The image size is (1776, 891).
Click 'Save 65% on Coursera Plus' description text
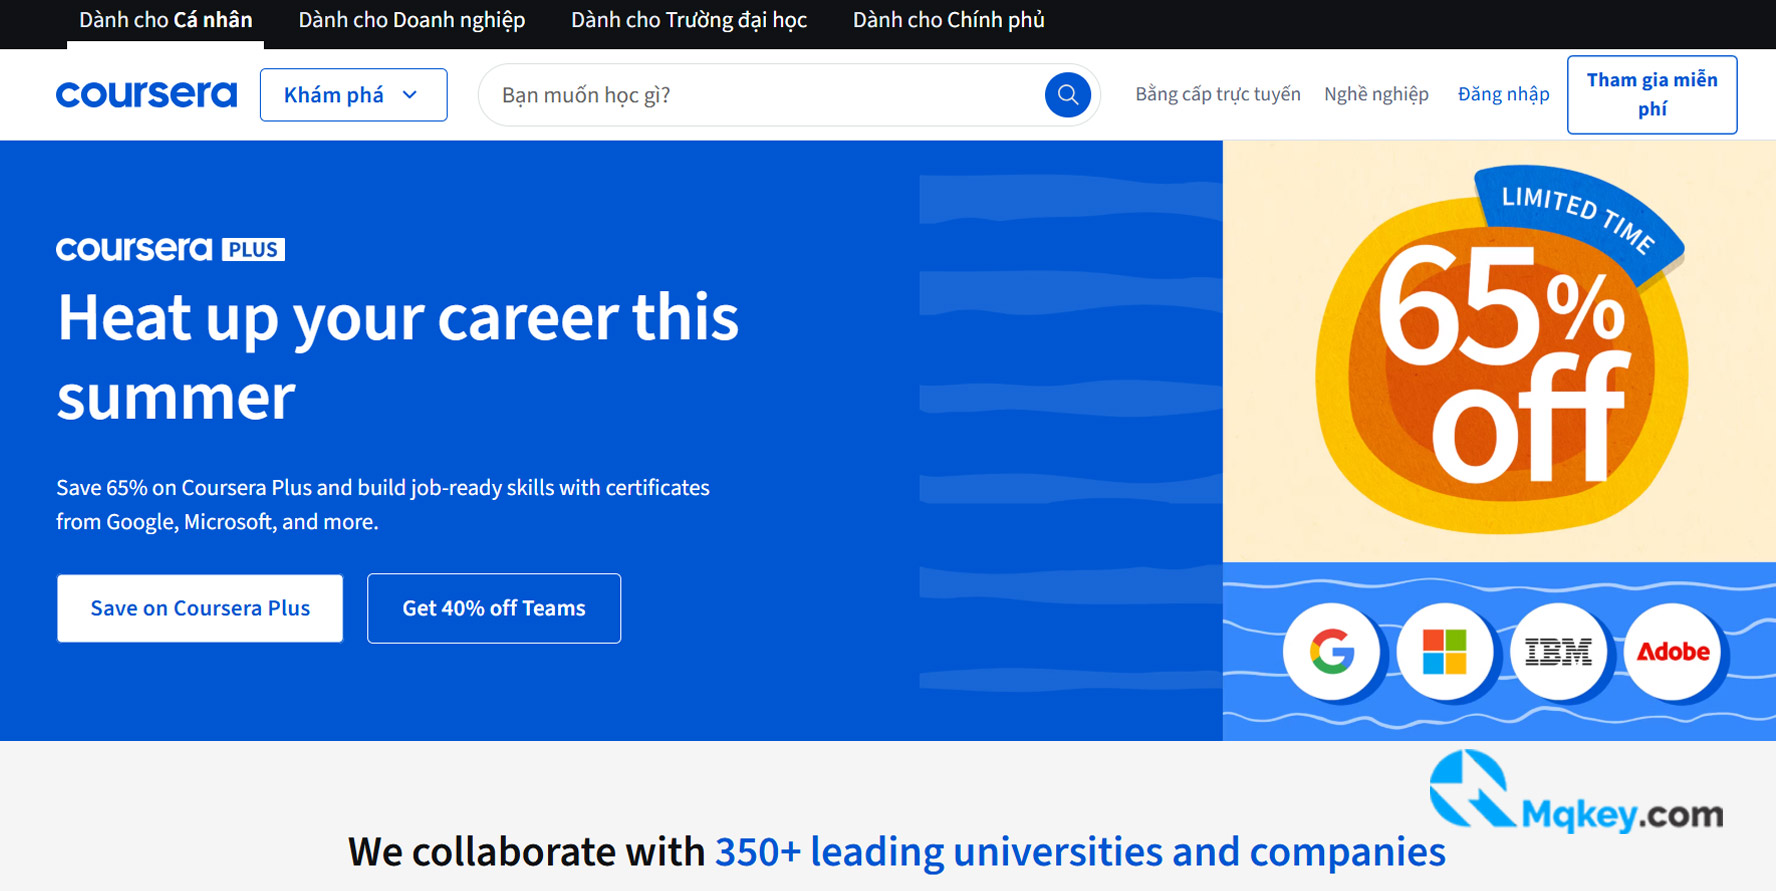click(383, 504)
